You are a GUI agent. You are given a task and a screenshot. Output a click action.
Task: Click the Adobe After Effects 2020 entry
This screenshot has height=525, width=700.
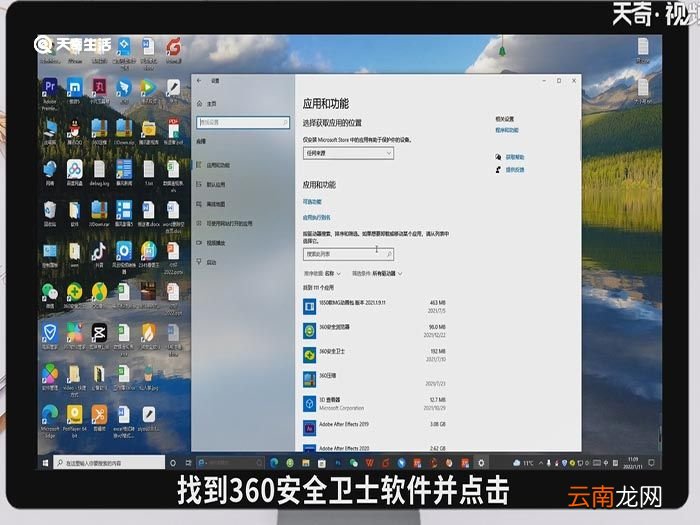tap(374, 448)
